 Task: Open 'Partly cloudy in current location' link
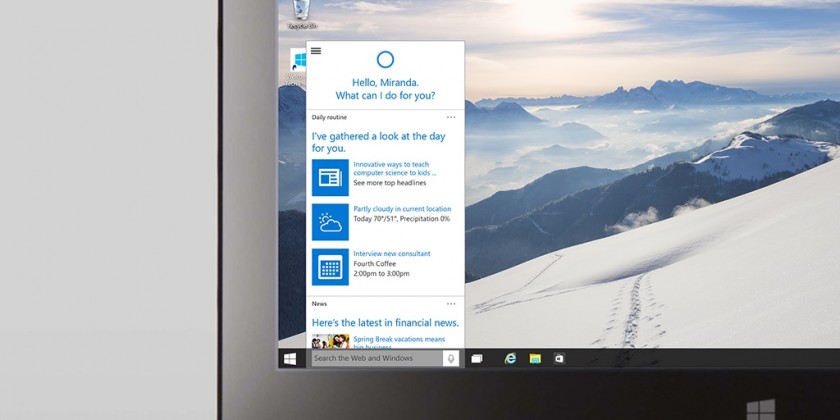[x=402, y=209]
